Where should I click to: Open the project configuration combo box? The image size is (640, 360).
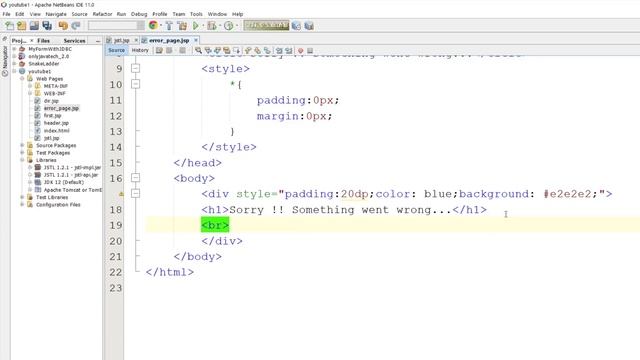tap(116, 26)
